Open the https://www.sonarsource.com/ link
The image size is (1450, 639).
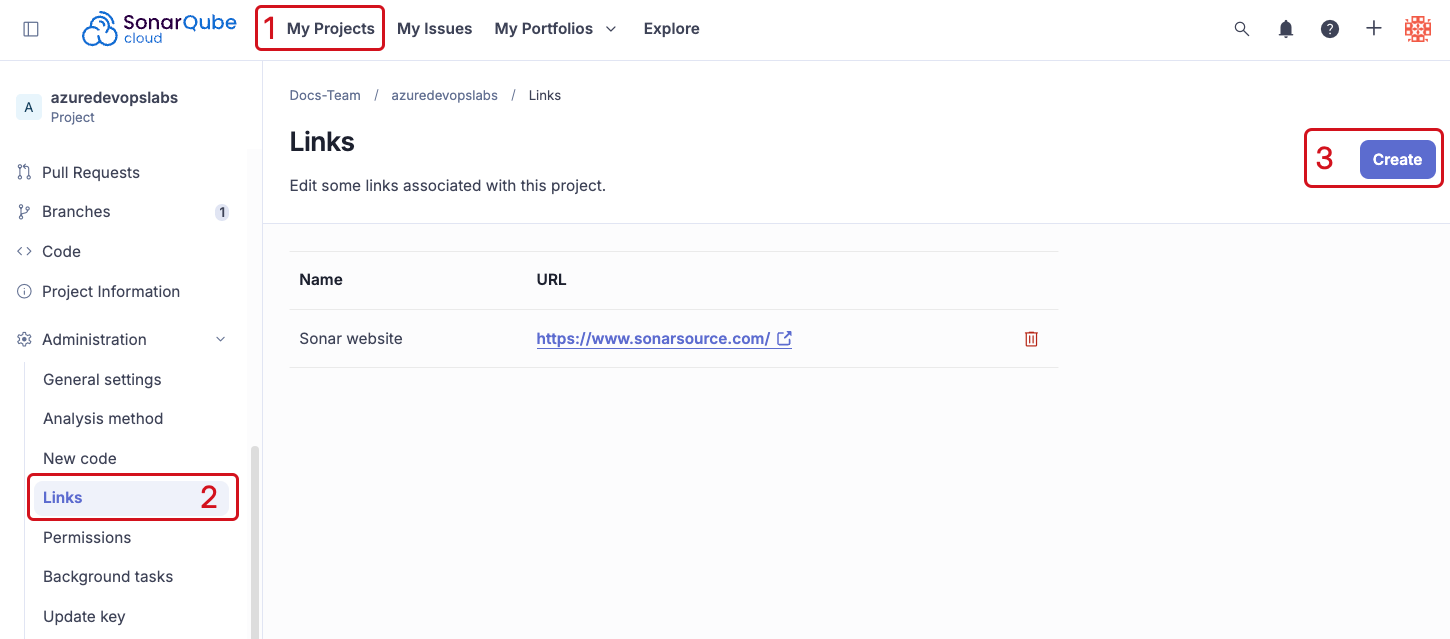click(653, 339)
